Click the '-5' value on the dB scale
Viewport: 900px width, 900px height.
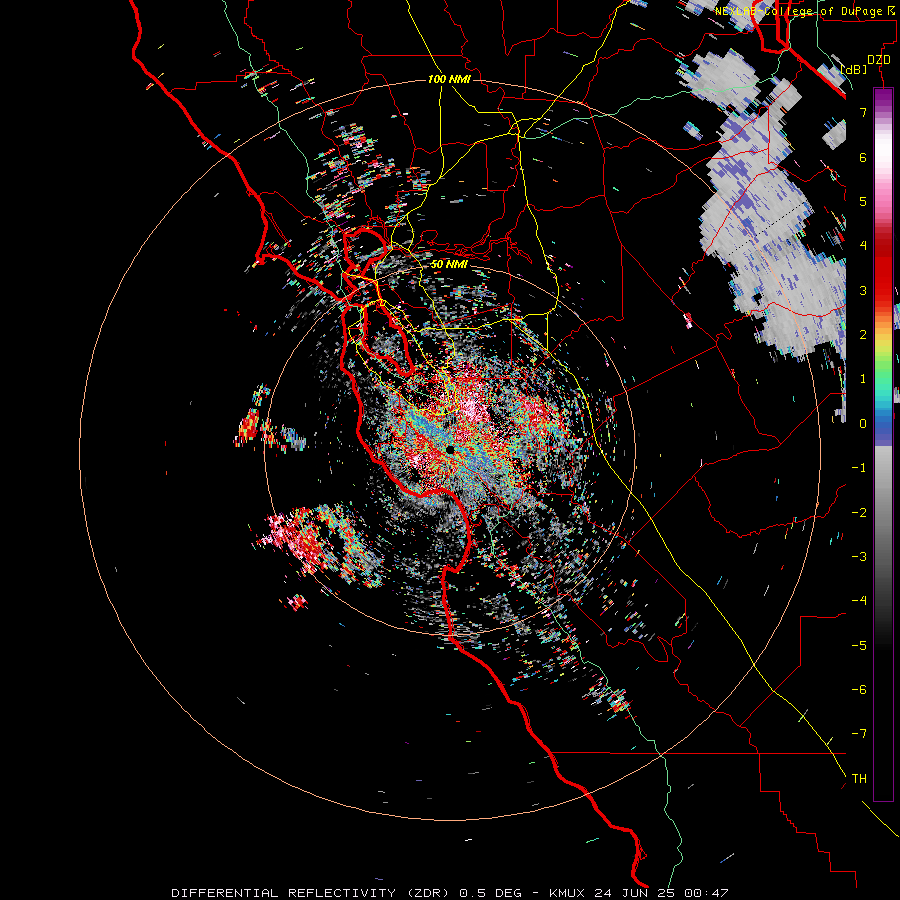click(x=859, y=645)
